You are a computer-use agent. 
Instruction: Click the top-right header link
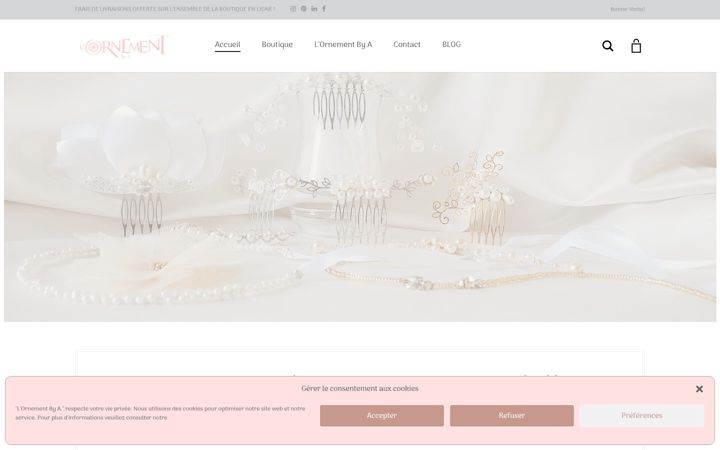627,9
